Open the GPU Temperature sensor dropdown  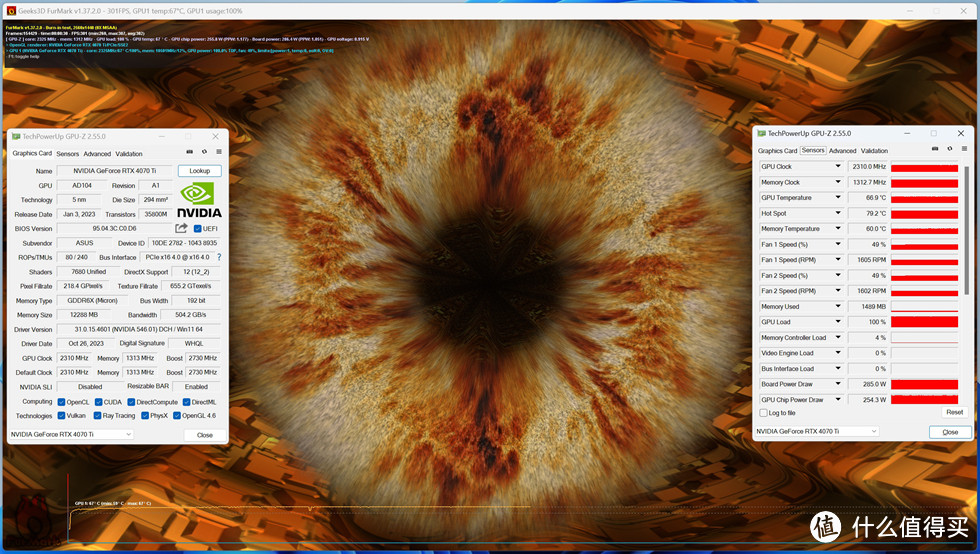838,198
